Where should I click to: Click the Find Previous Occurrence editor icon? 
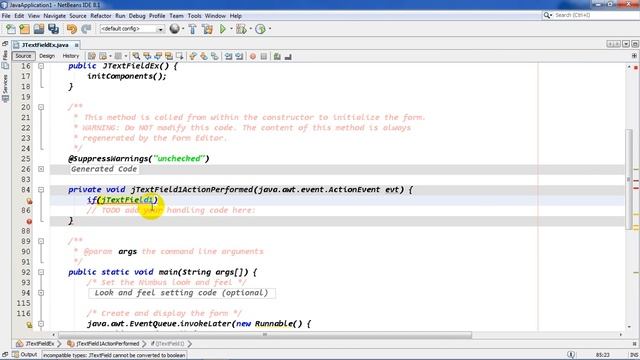pos(147,56)
